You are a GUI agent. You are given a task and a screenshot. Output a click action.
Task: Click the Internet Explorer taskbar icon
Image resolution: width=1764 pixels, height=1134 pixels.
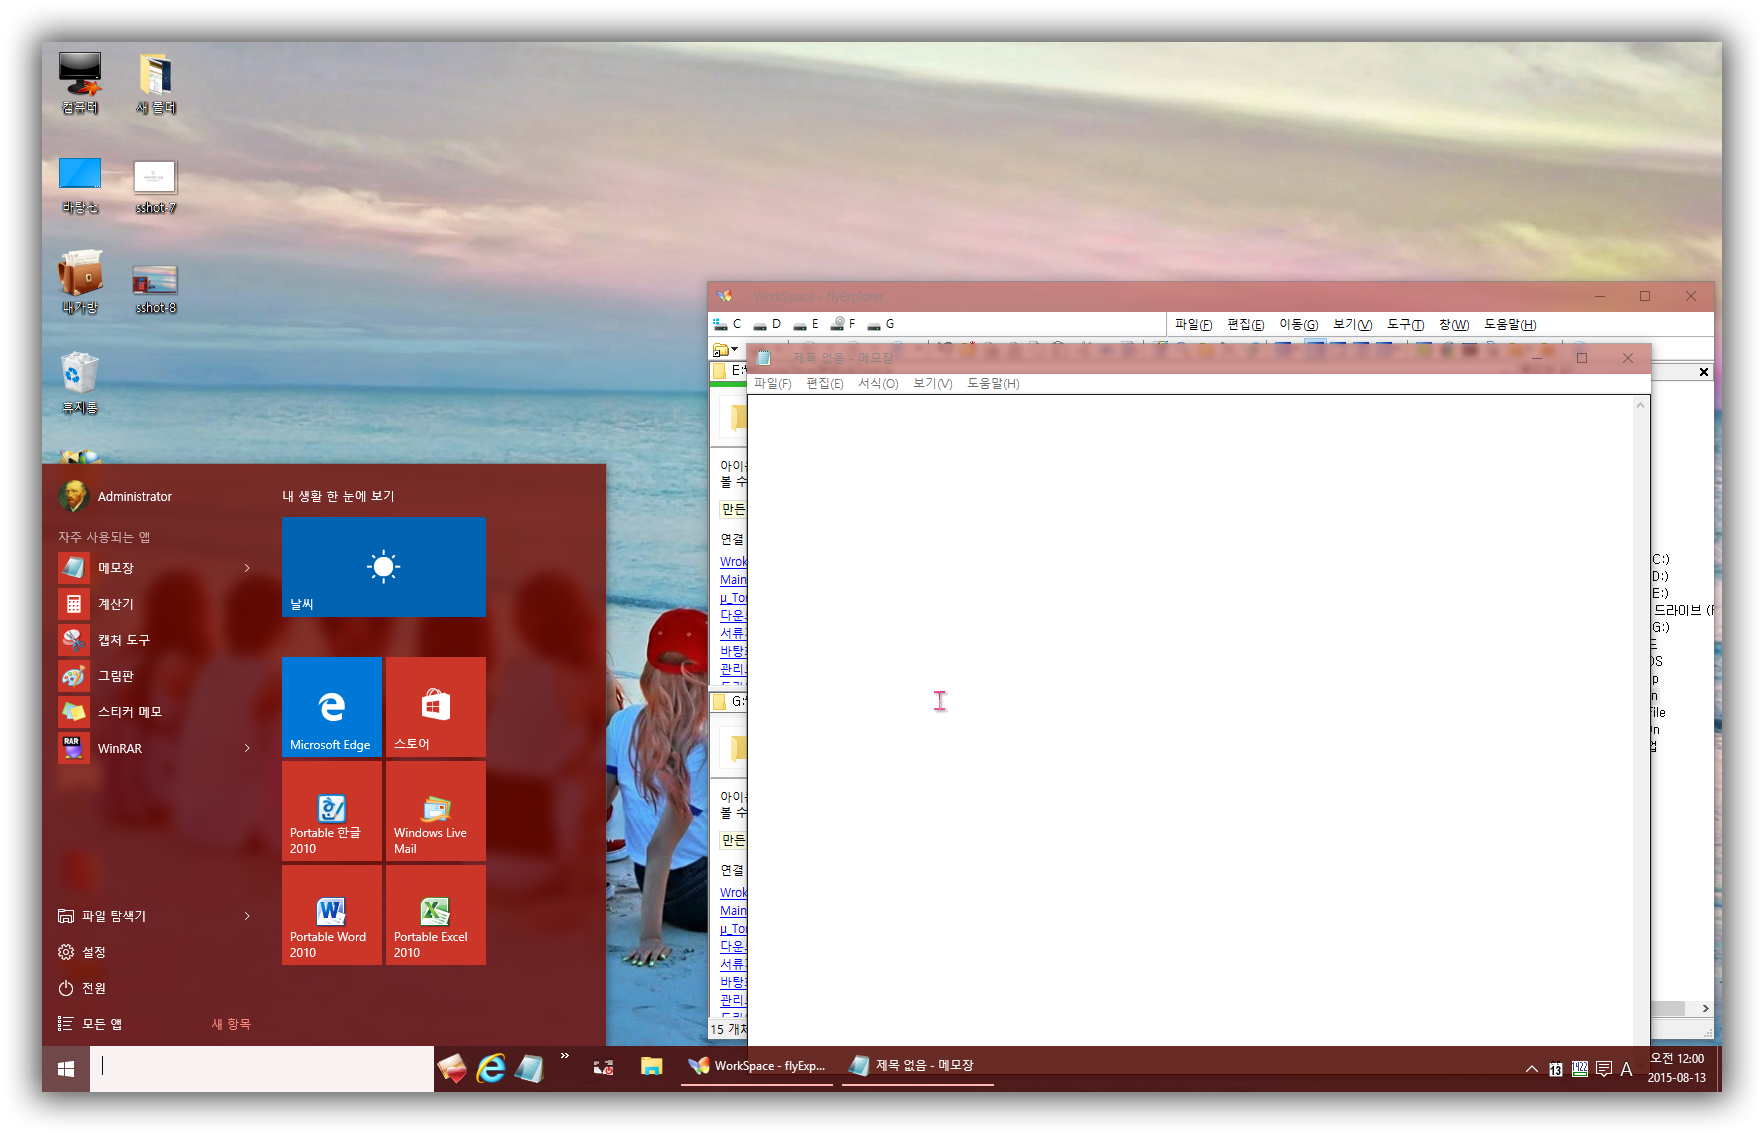click(491, 1068)
